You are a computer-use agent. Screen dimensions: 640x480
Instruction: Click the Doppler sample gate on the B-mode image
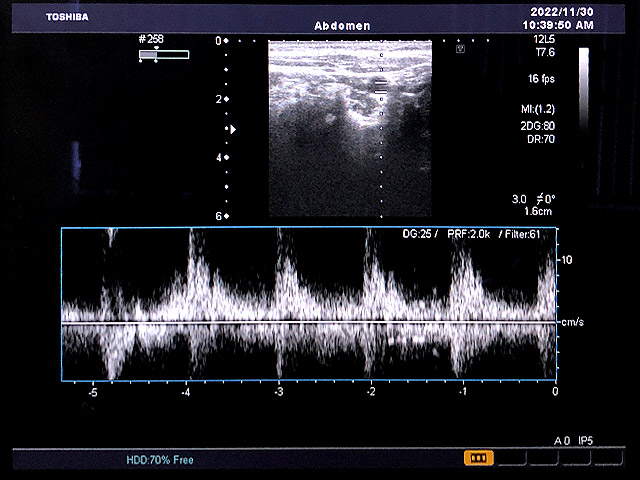pos(380,87)
